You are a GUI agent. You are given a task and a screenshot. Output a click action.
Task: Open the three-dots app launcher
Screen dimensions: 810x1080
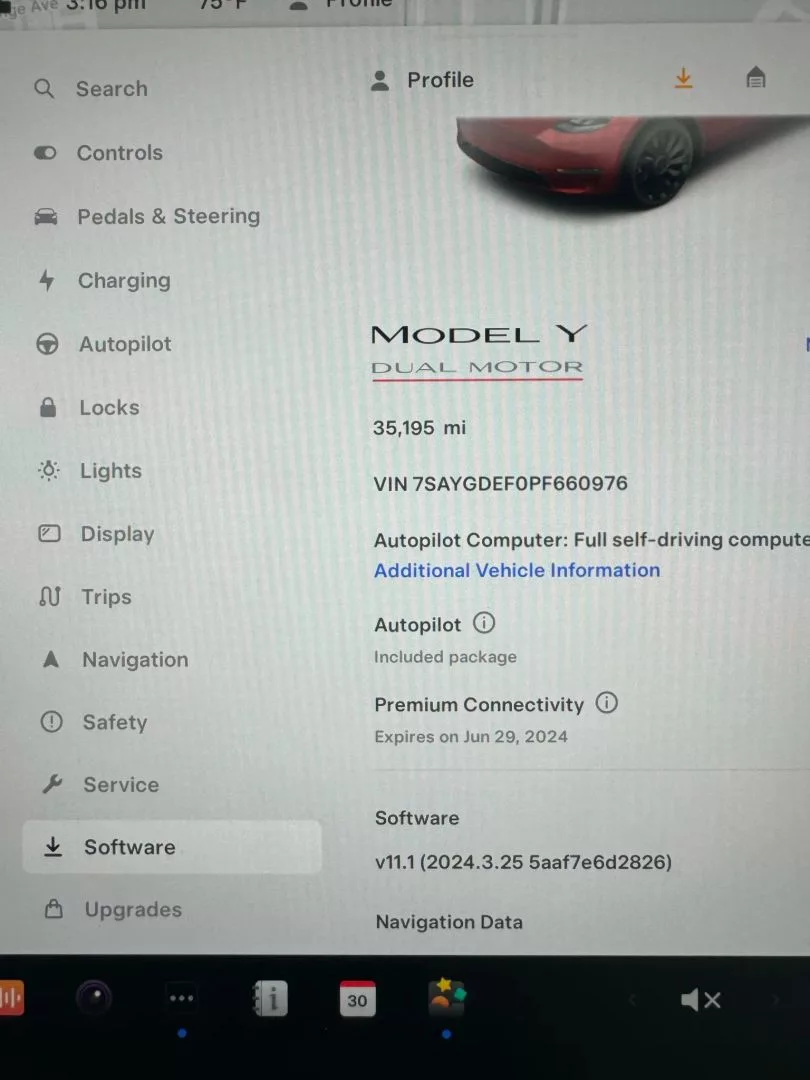tap(181, 998)
